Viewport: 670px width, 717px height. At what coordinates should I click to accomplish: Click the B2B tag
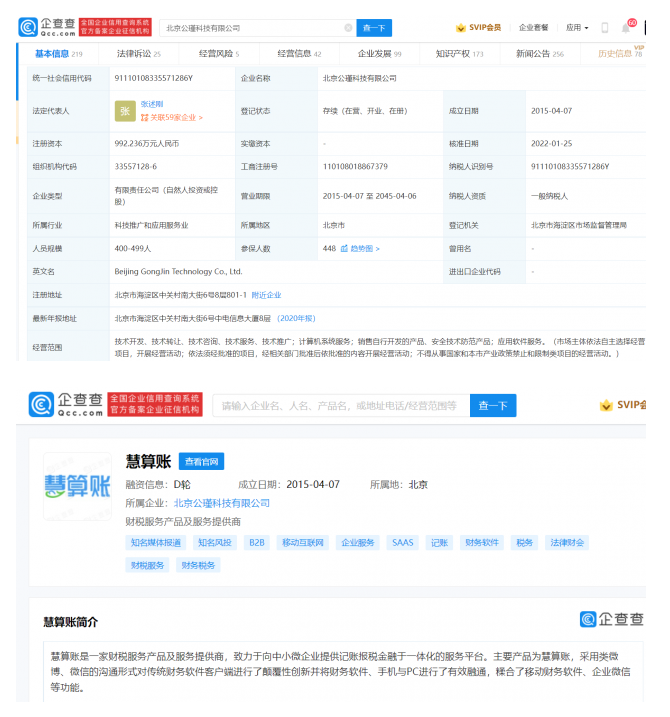[x=257, y=542]
